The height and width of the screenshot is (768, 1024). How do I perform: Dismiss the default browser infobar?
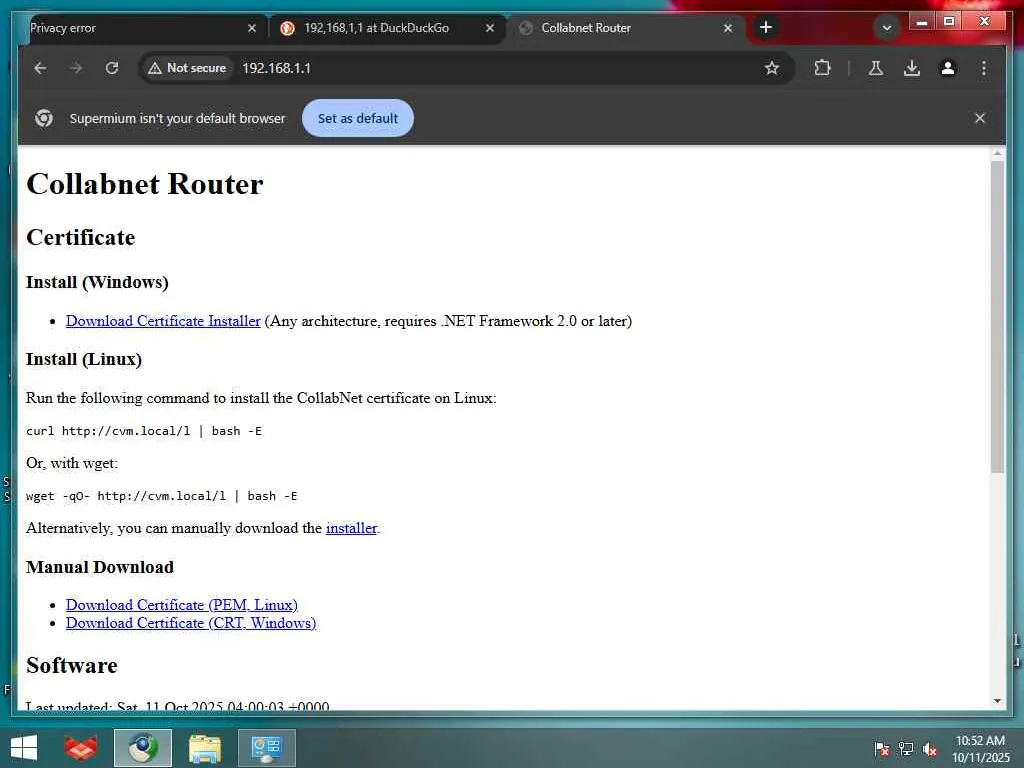(x=980, y=118)
